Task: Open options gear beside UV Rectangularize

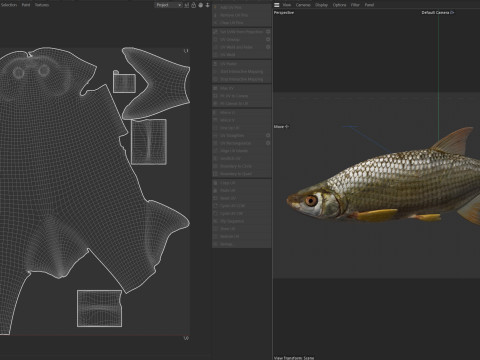Action: [268, 143]
